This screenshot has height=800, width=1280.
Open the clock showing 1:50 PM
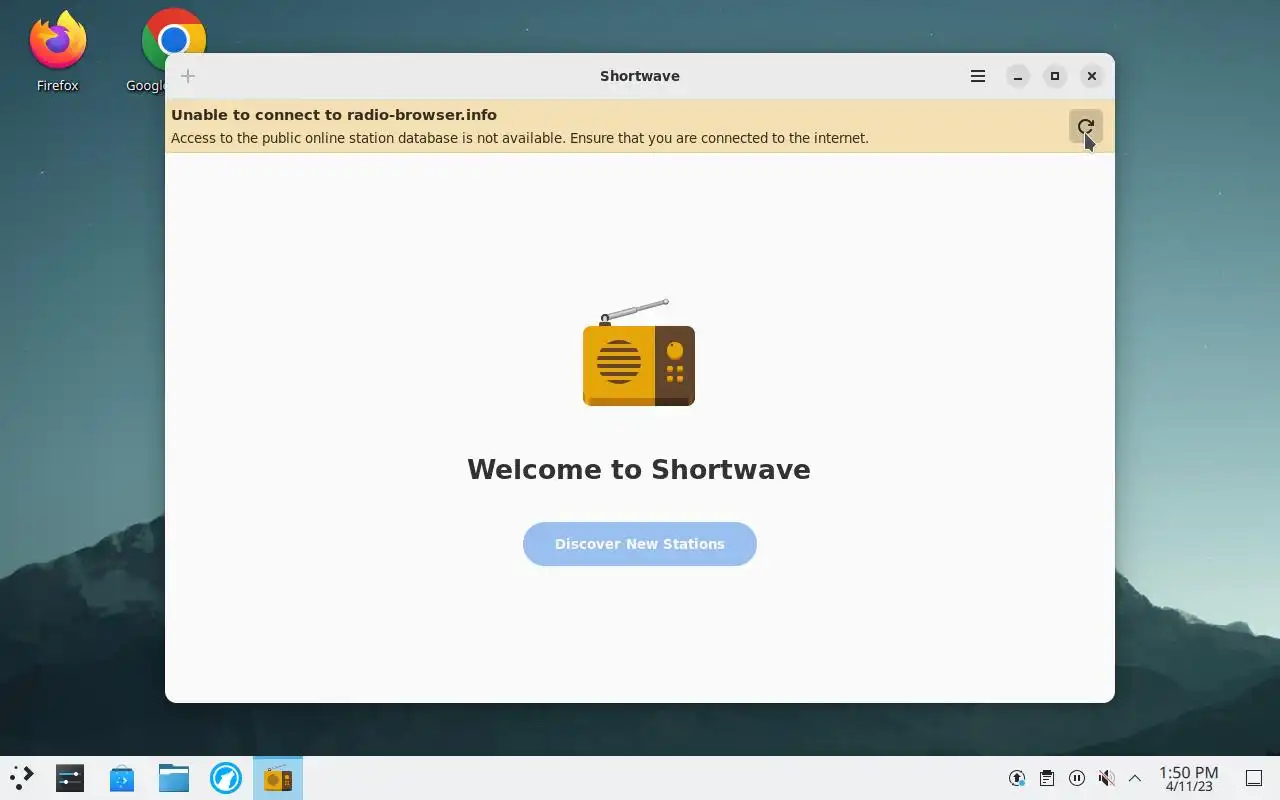(1188, 778)
